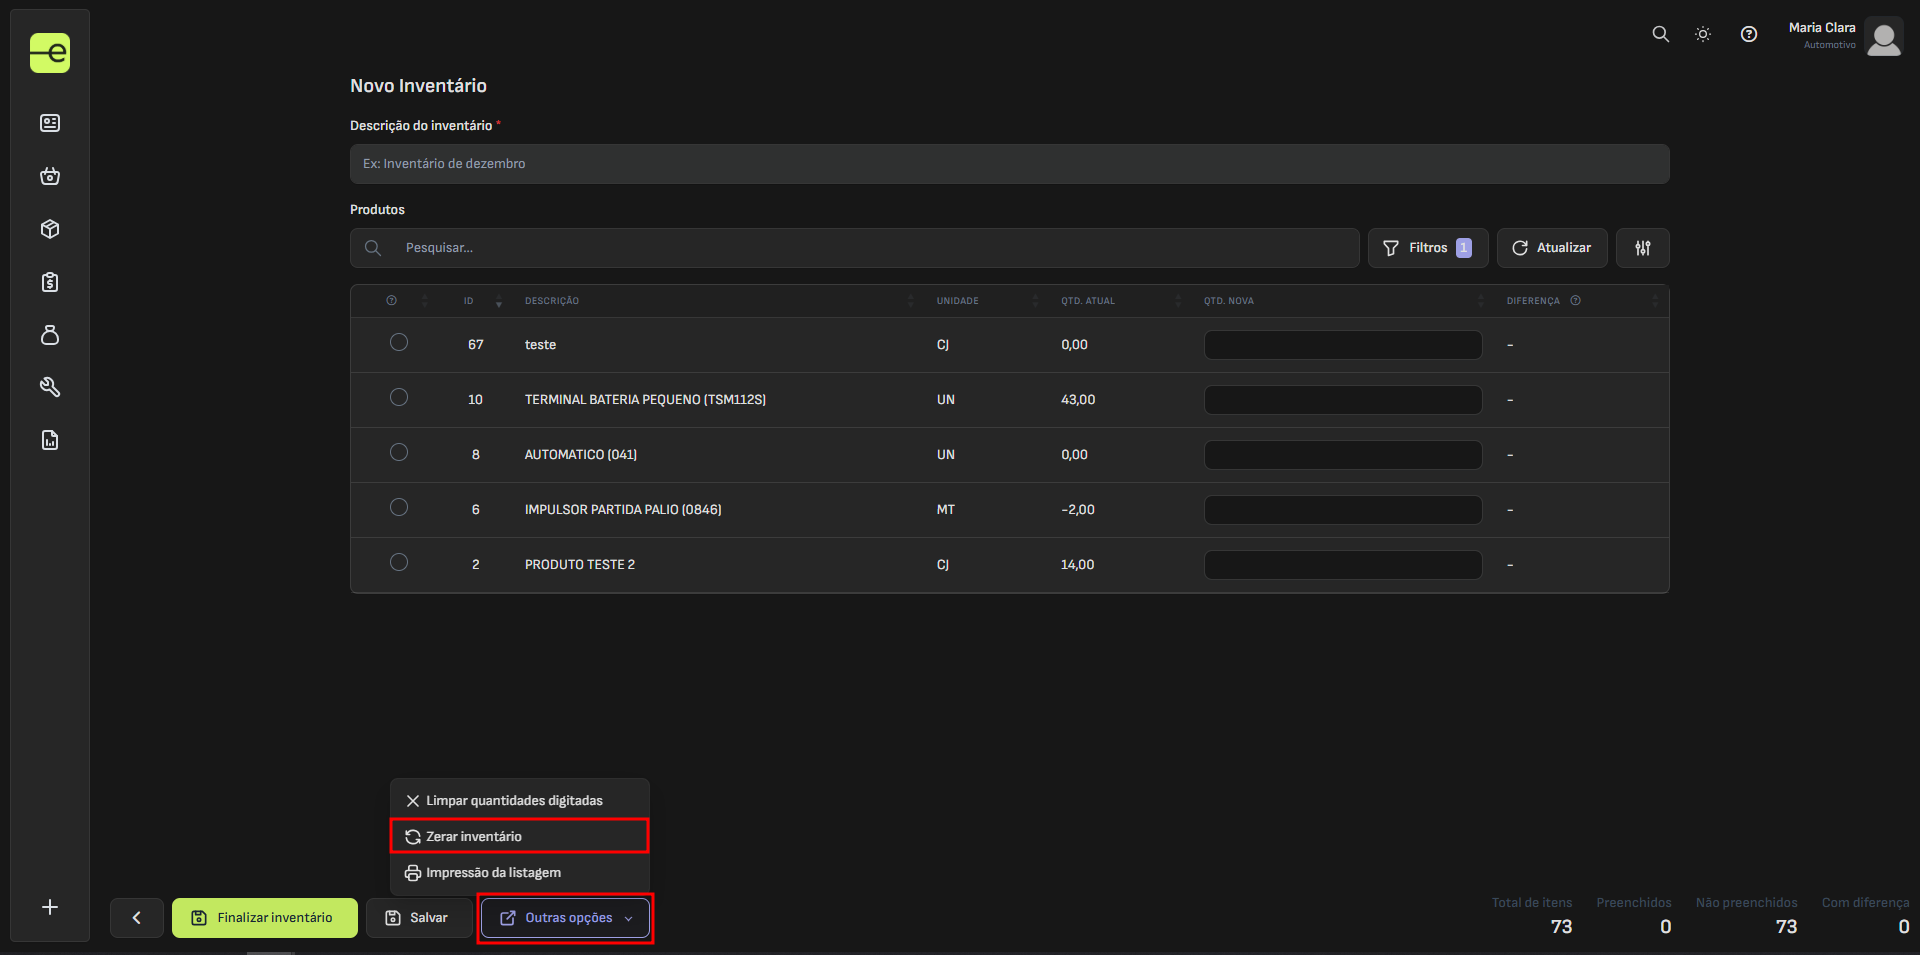The width and height of the screenshot is (1920, 955).
Task: Select radio for TERMINAL BATERIA PEQUENO
Action: (399, 398)
